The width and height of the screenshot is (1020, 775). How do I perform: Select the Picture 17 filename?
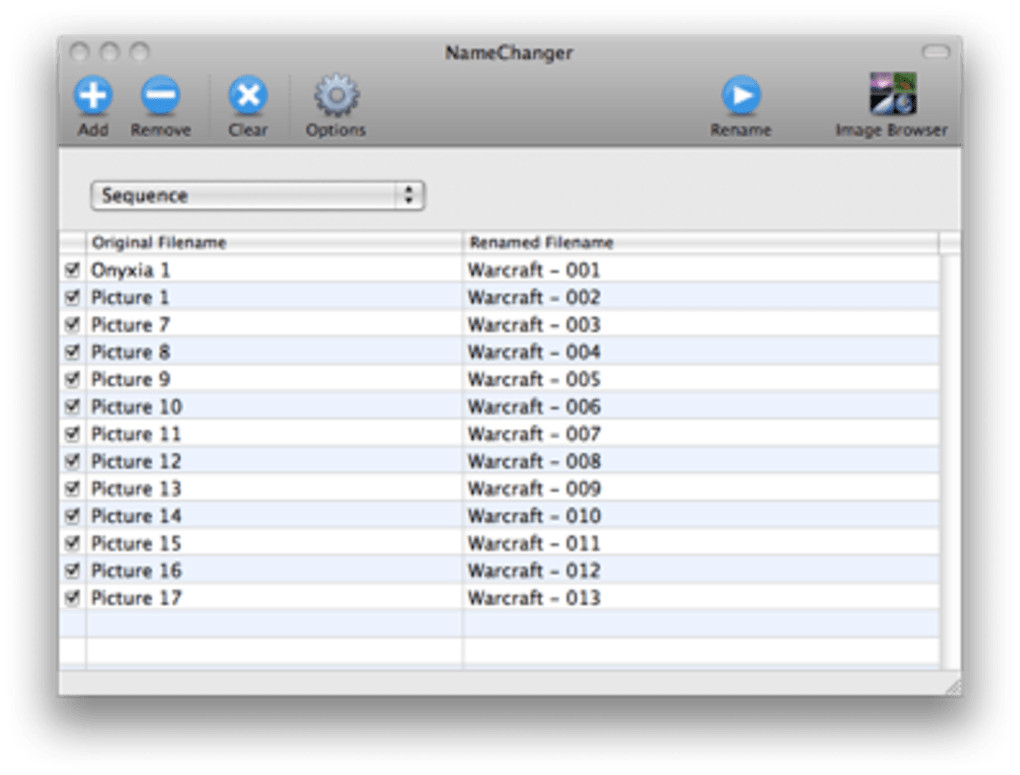(136, 598)
